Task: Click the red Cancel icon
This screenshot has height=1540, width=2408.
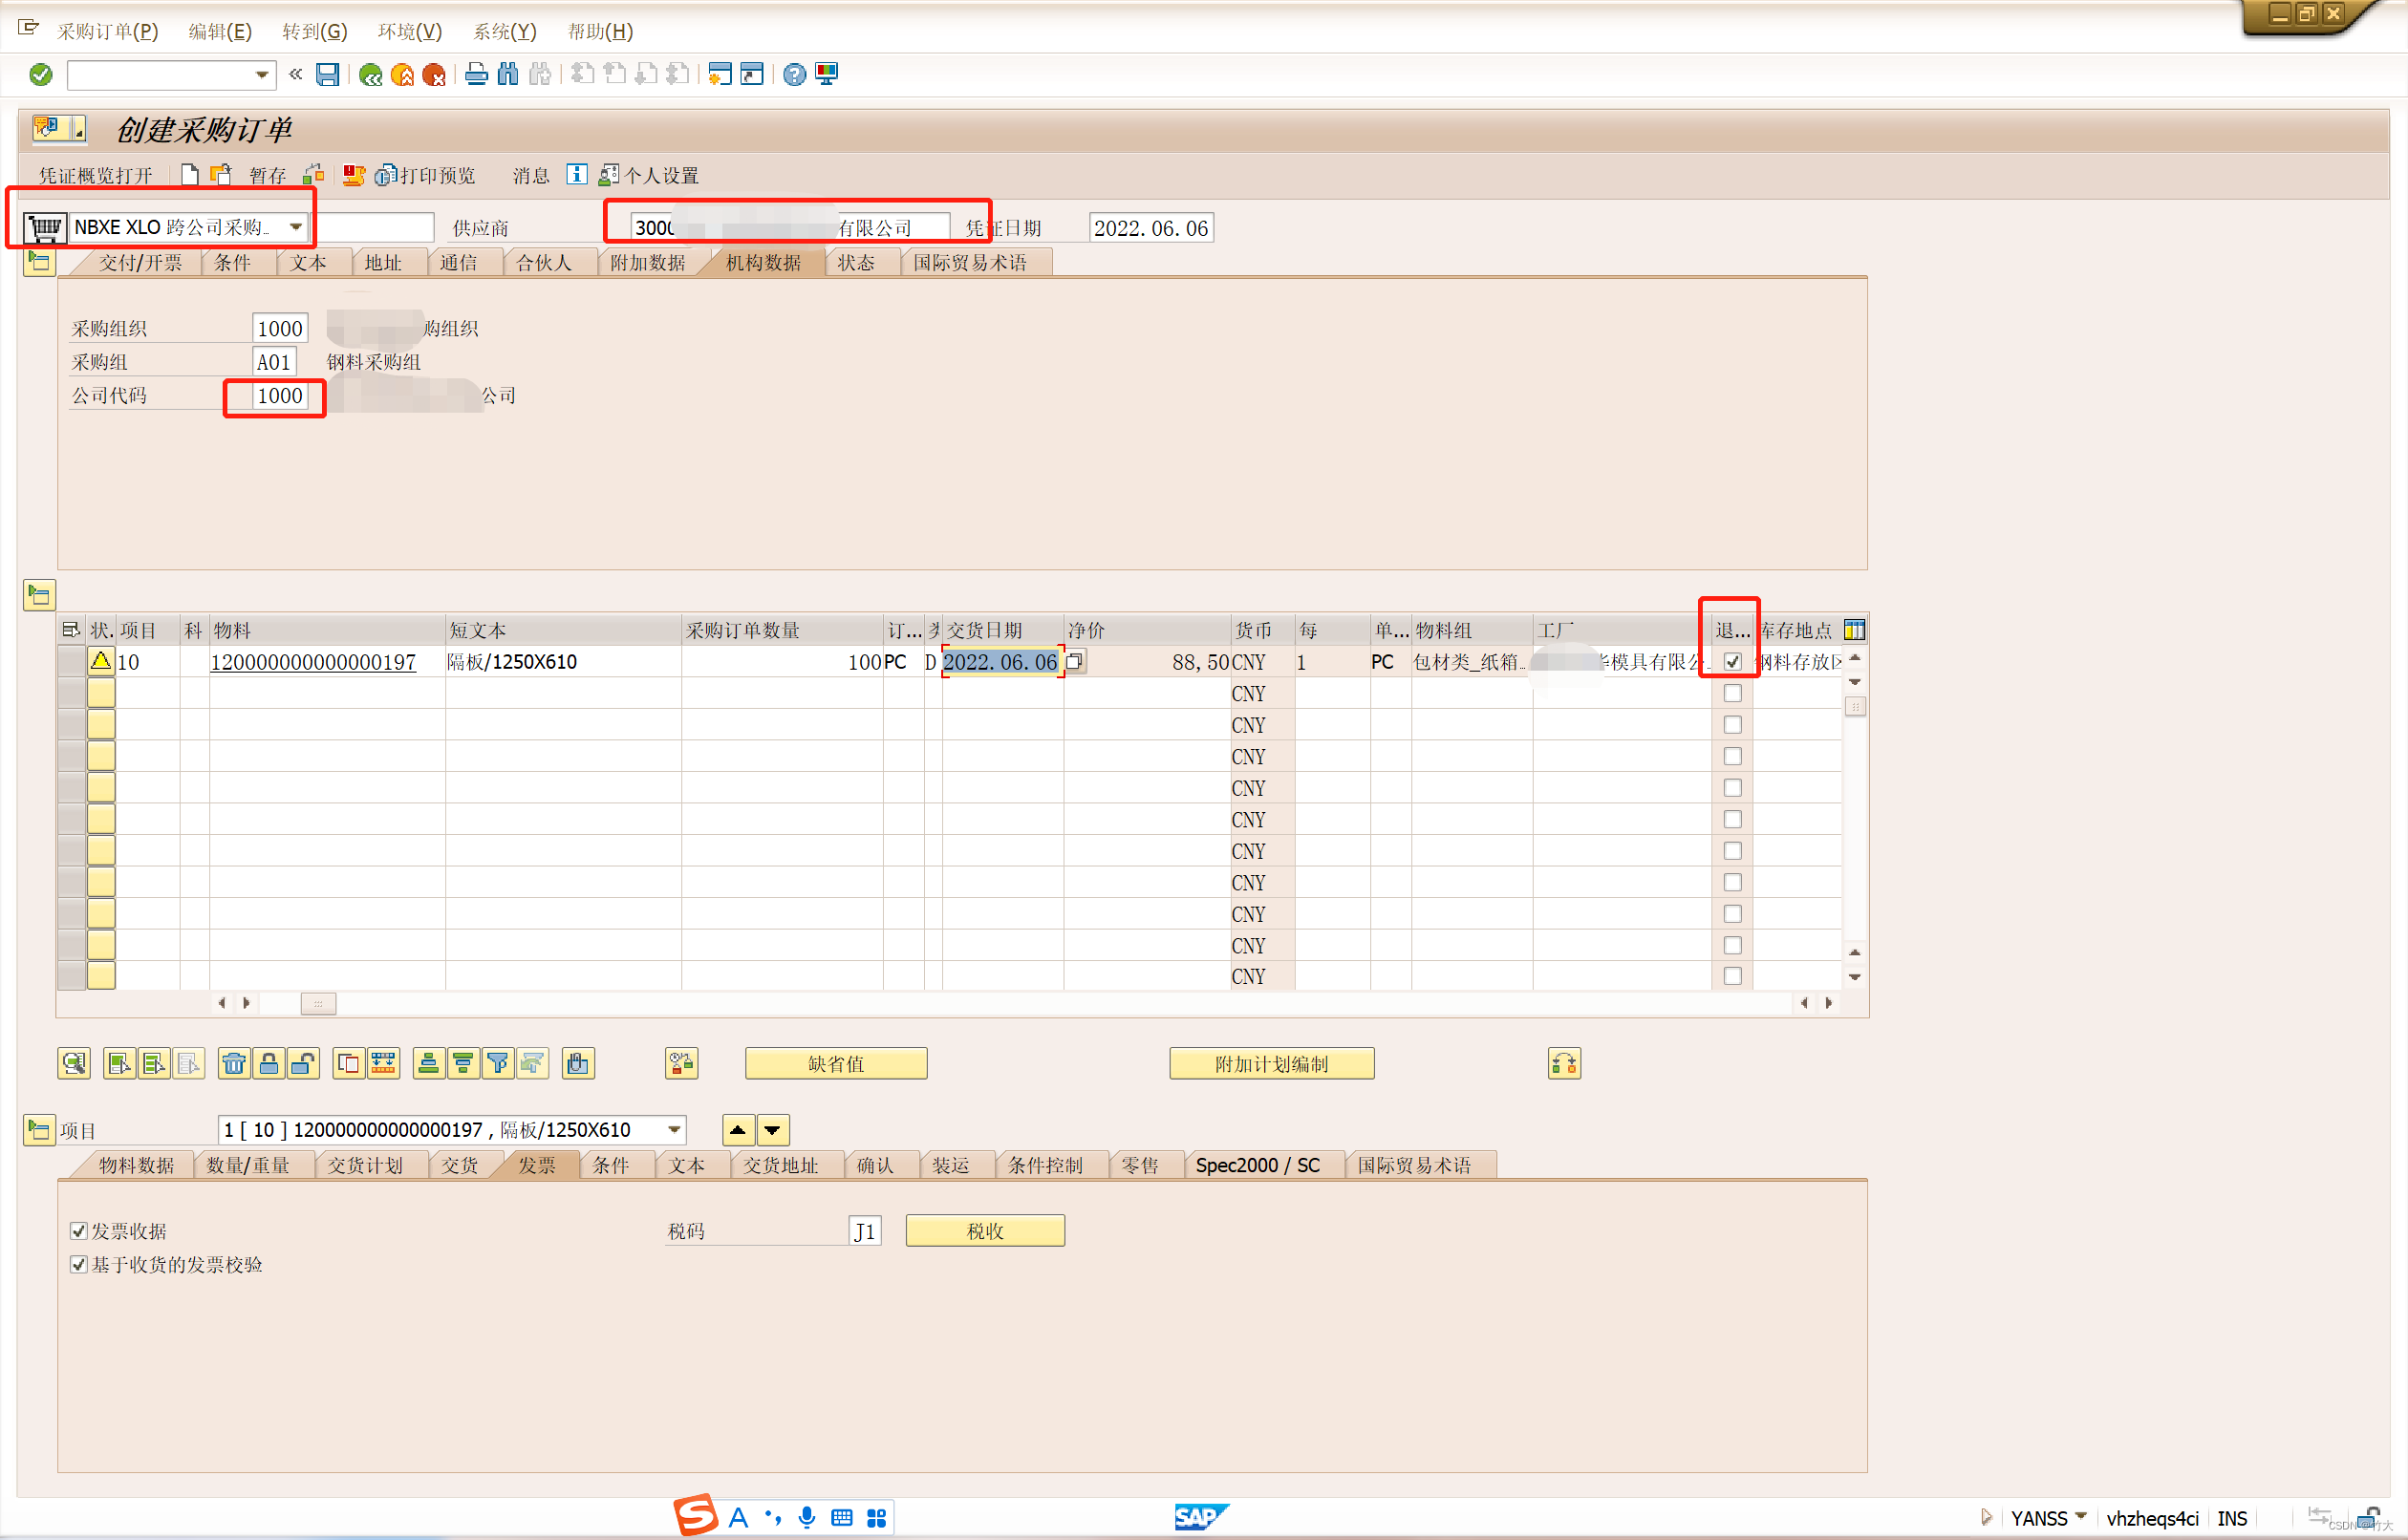Action: click(x=434, y=75)
